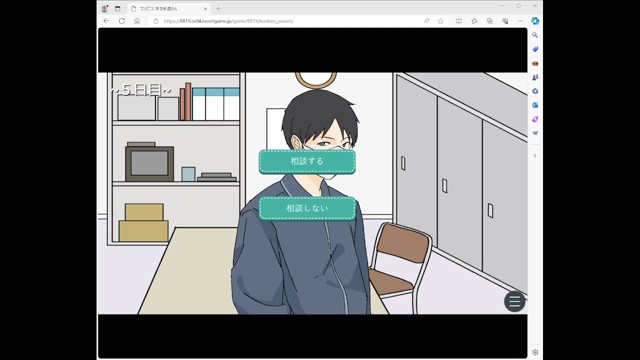Open the sidebar tools briefcase icon
640x360 pixels.
(x=535, y=63)
